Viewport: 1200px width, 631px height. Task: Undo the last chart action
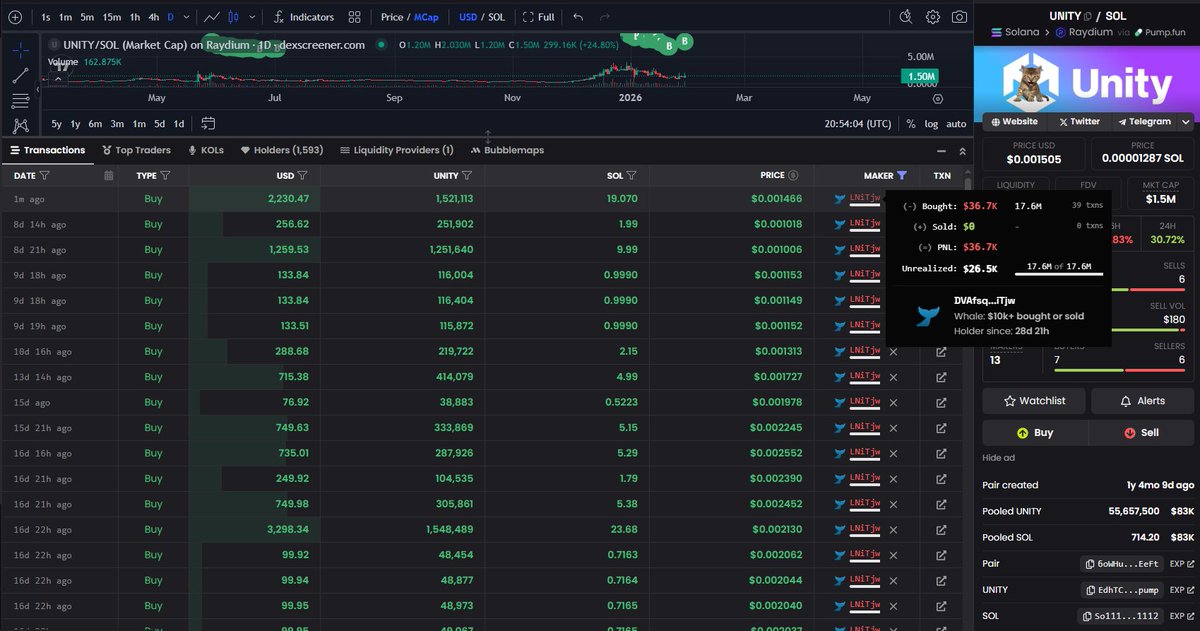pyautogui.click(x=578, y=17)
